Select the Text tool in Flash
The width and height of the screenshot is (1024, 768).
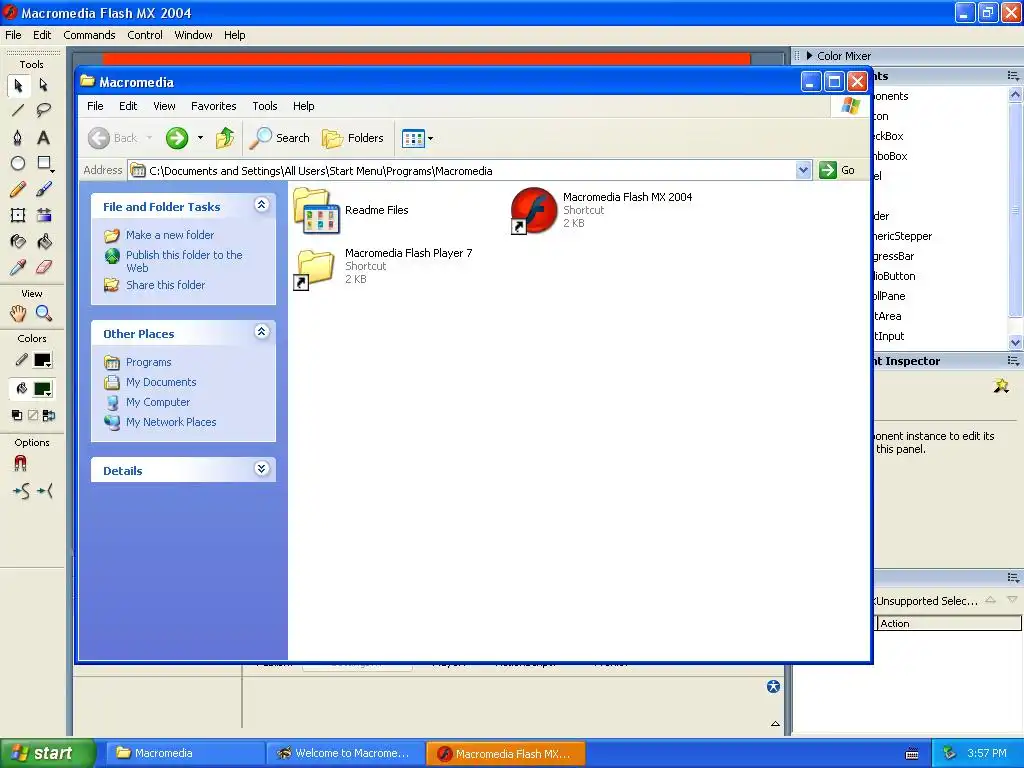coord(44,137)
